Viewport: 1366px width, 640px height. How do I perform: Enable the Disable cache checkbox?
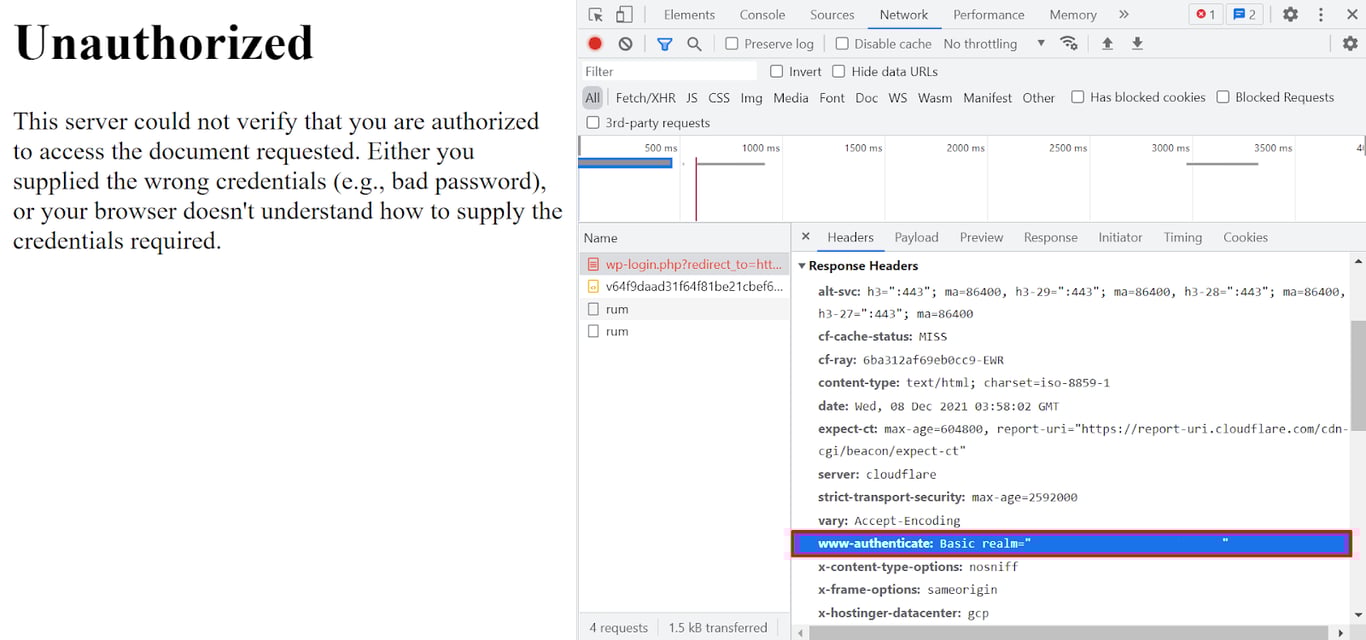point(841,44)
